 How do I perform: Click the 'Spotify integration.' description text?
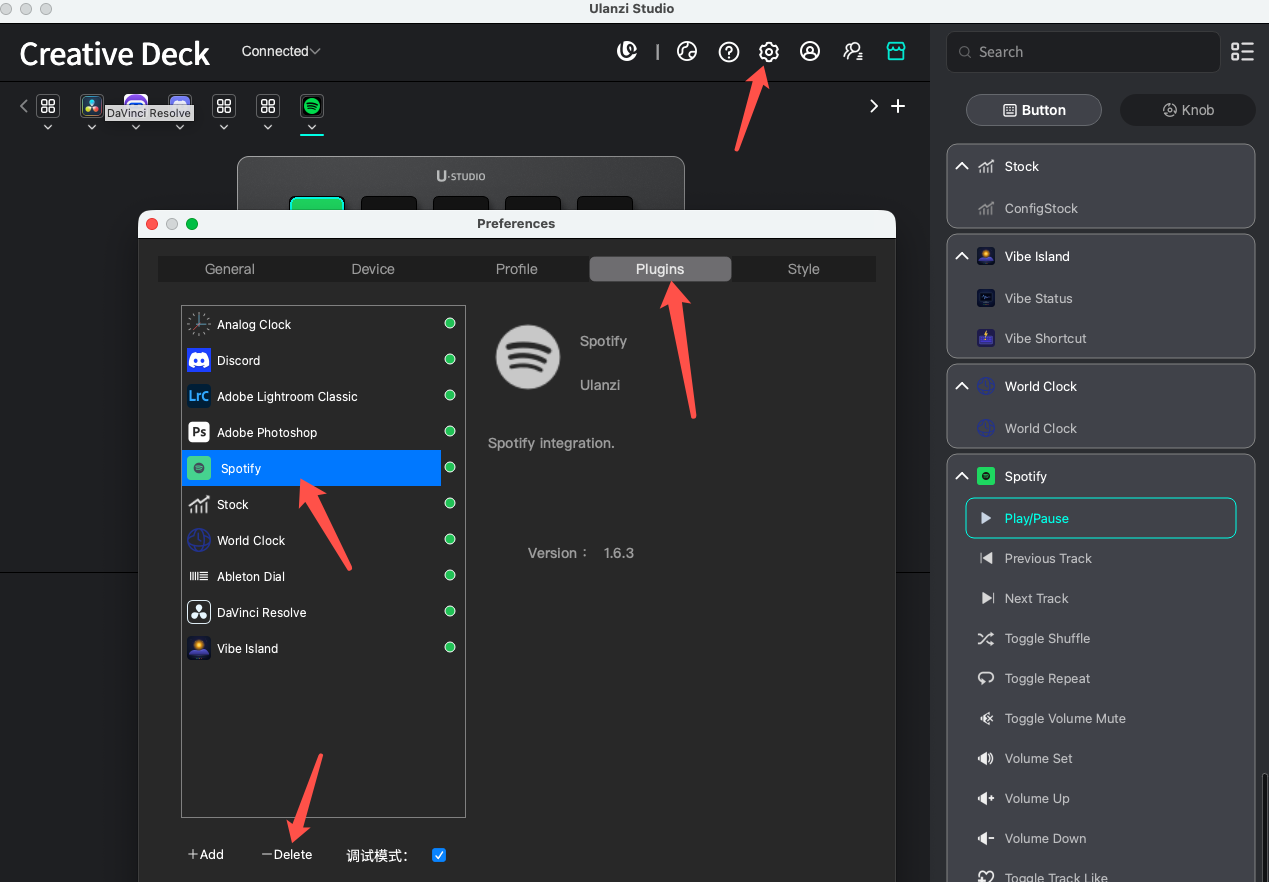[551, 443]
